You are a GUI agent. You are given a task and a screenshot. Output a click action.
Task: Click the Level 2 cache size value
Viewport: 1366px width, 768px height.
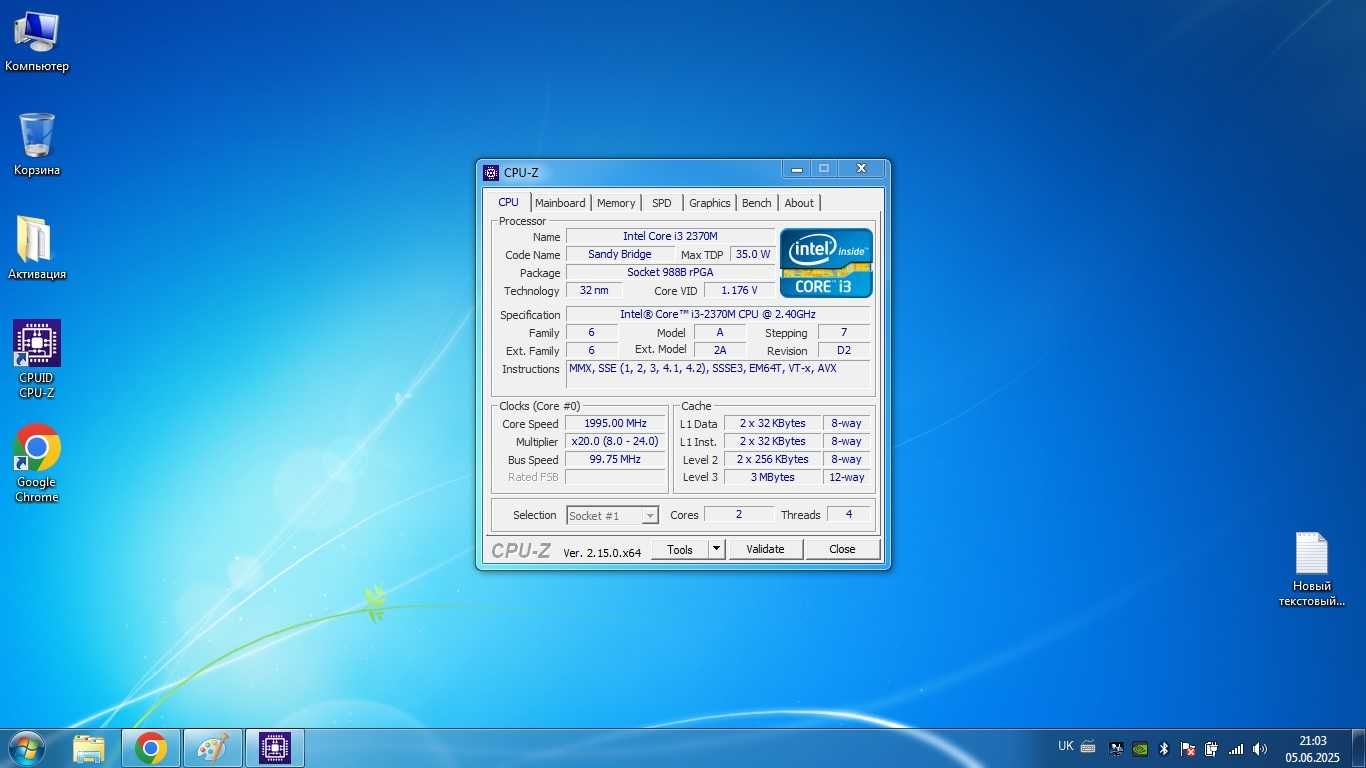(772, 459)
